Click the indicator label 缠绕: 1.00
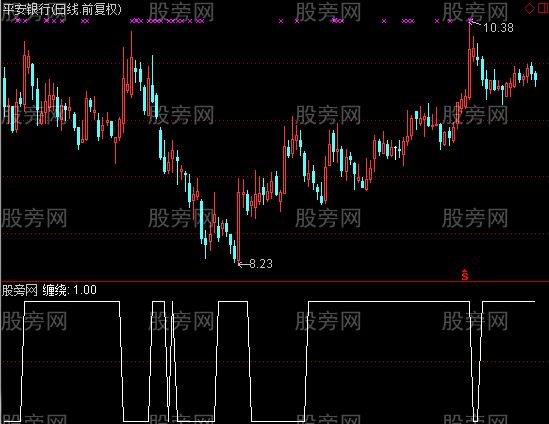This screenshot has height=424, width=549. tap(70, 290)
